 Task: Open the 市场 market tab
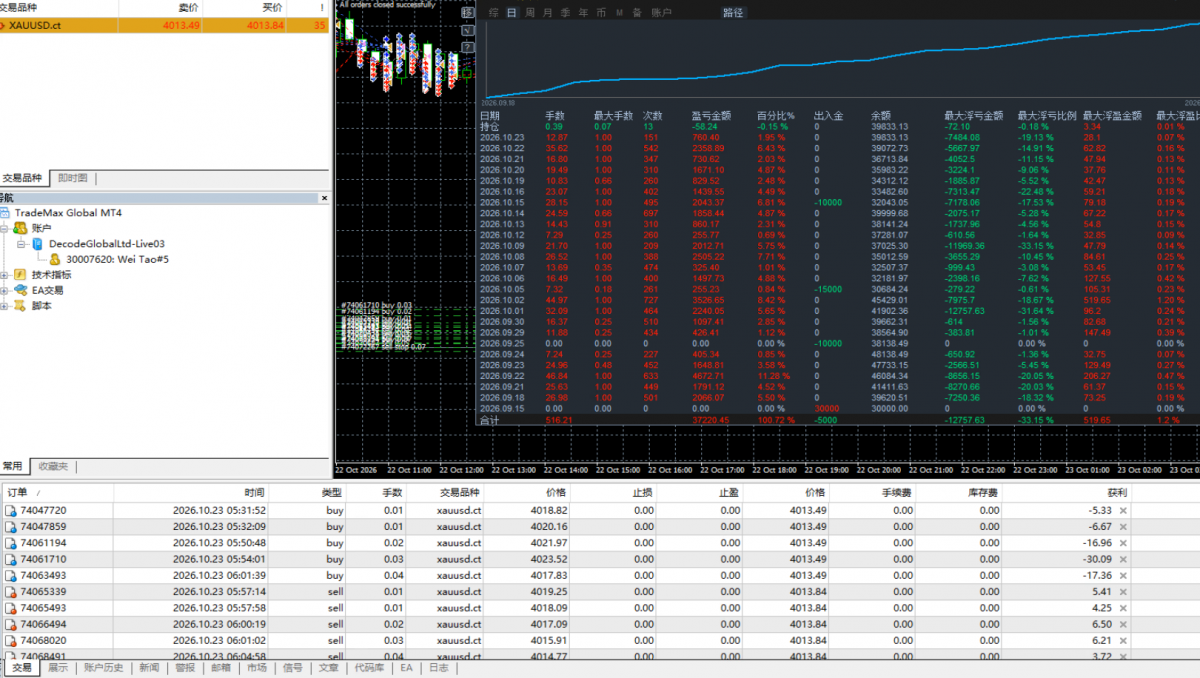pyautogui.click(x=257, y=667)
